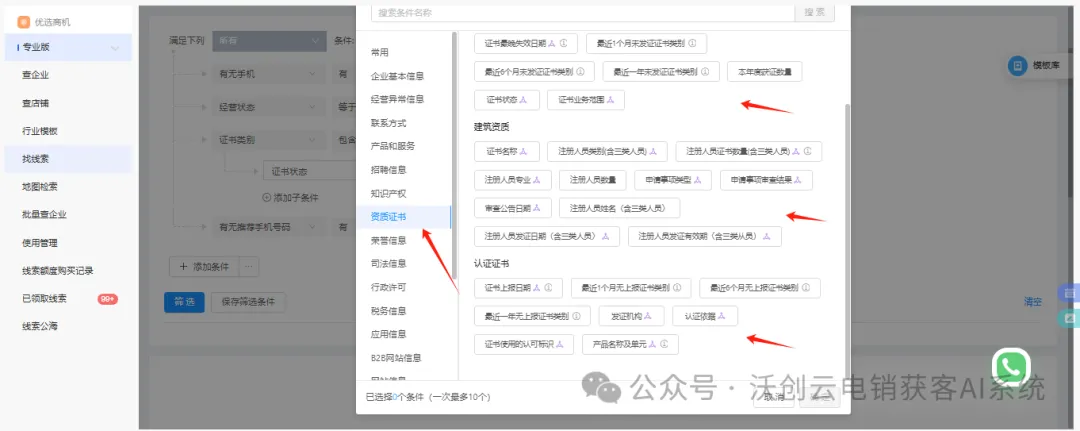Screen dimensions: 1080x431
Task: Open the 等于 operator dropdown for 经营状态
Action: 344,107
